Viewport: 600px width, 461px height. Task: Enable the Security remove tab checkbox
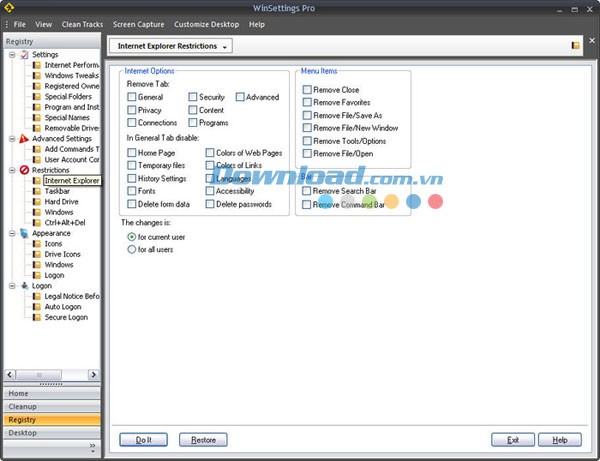coord(193,97)
